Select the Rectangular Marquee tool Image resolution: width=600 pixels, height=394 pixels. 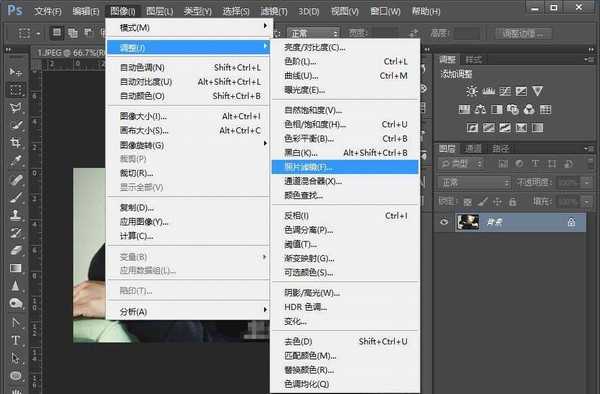pos(16,90)
